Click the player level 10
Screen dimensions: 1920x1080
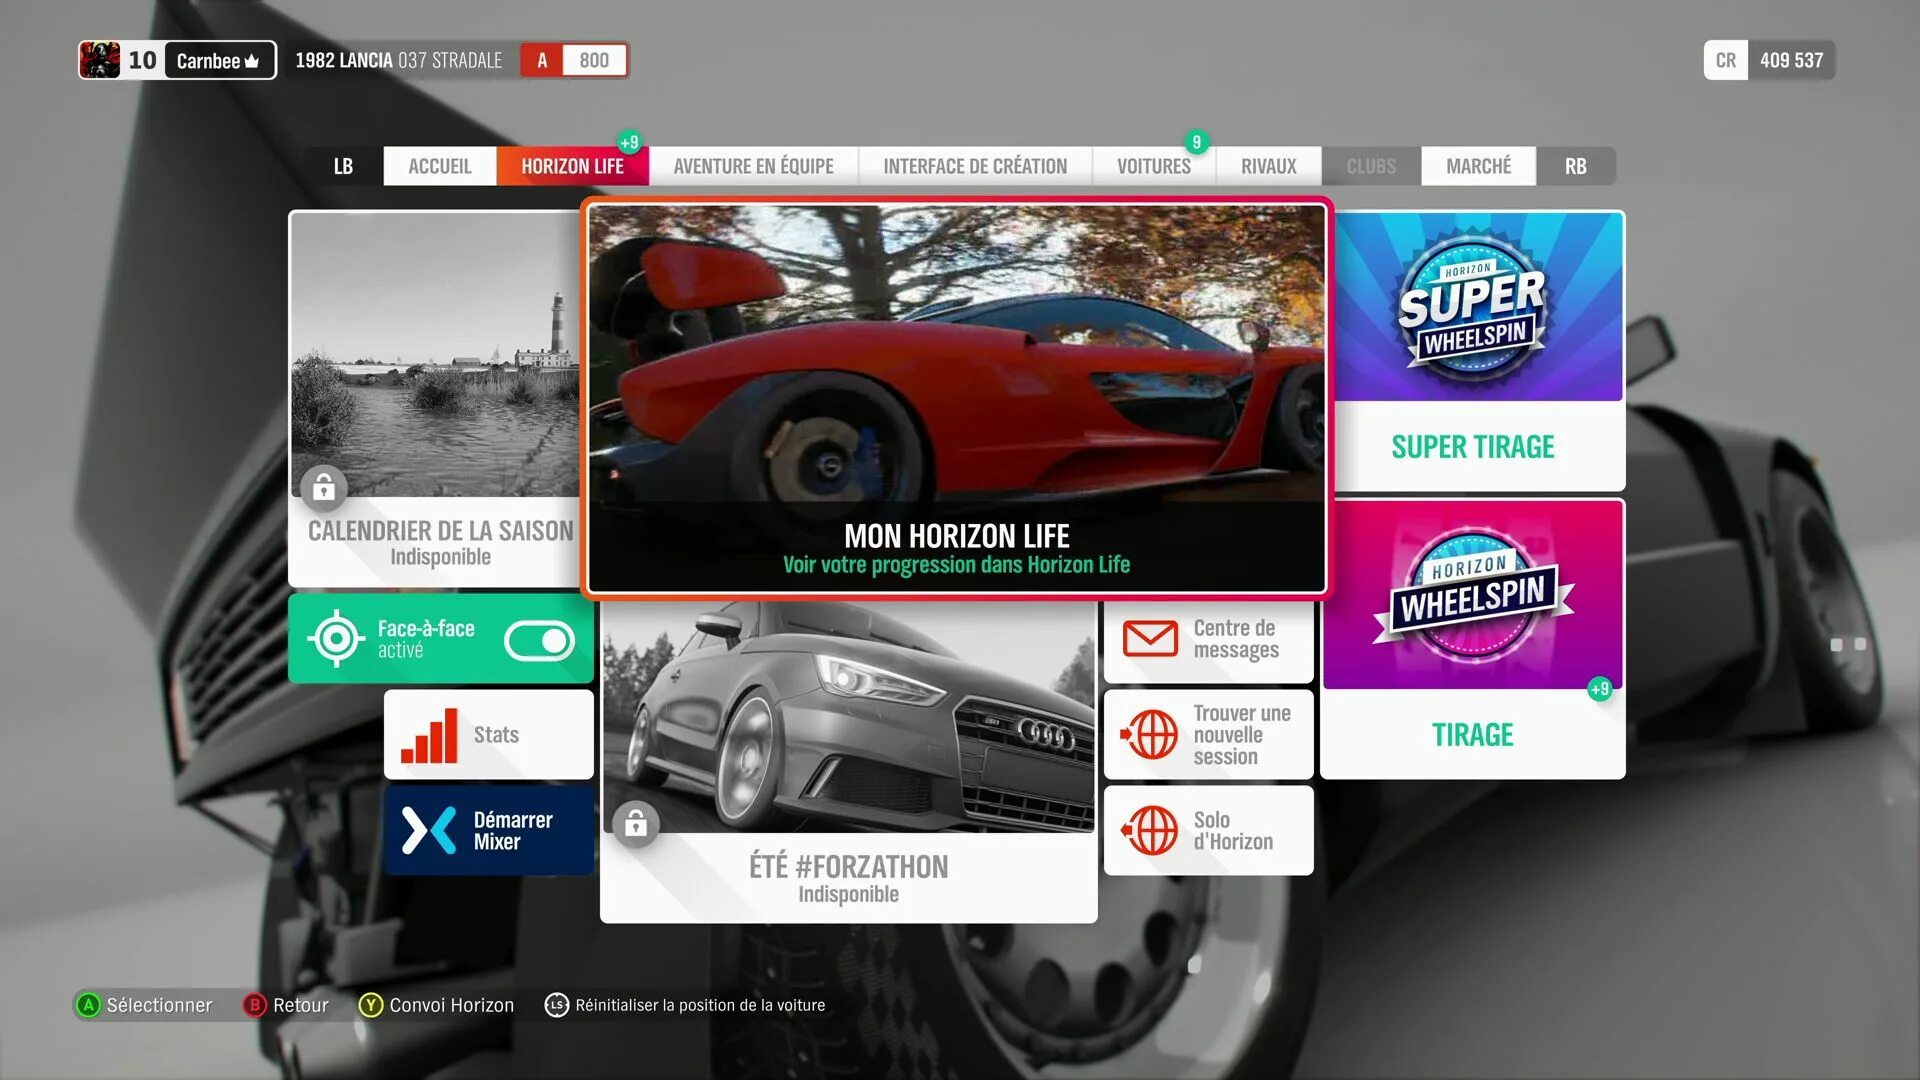142,60
